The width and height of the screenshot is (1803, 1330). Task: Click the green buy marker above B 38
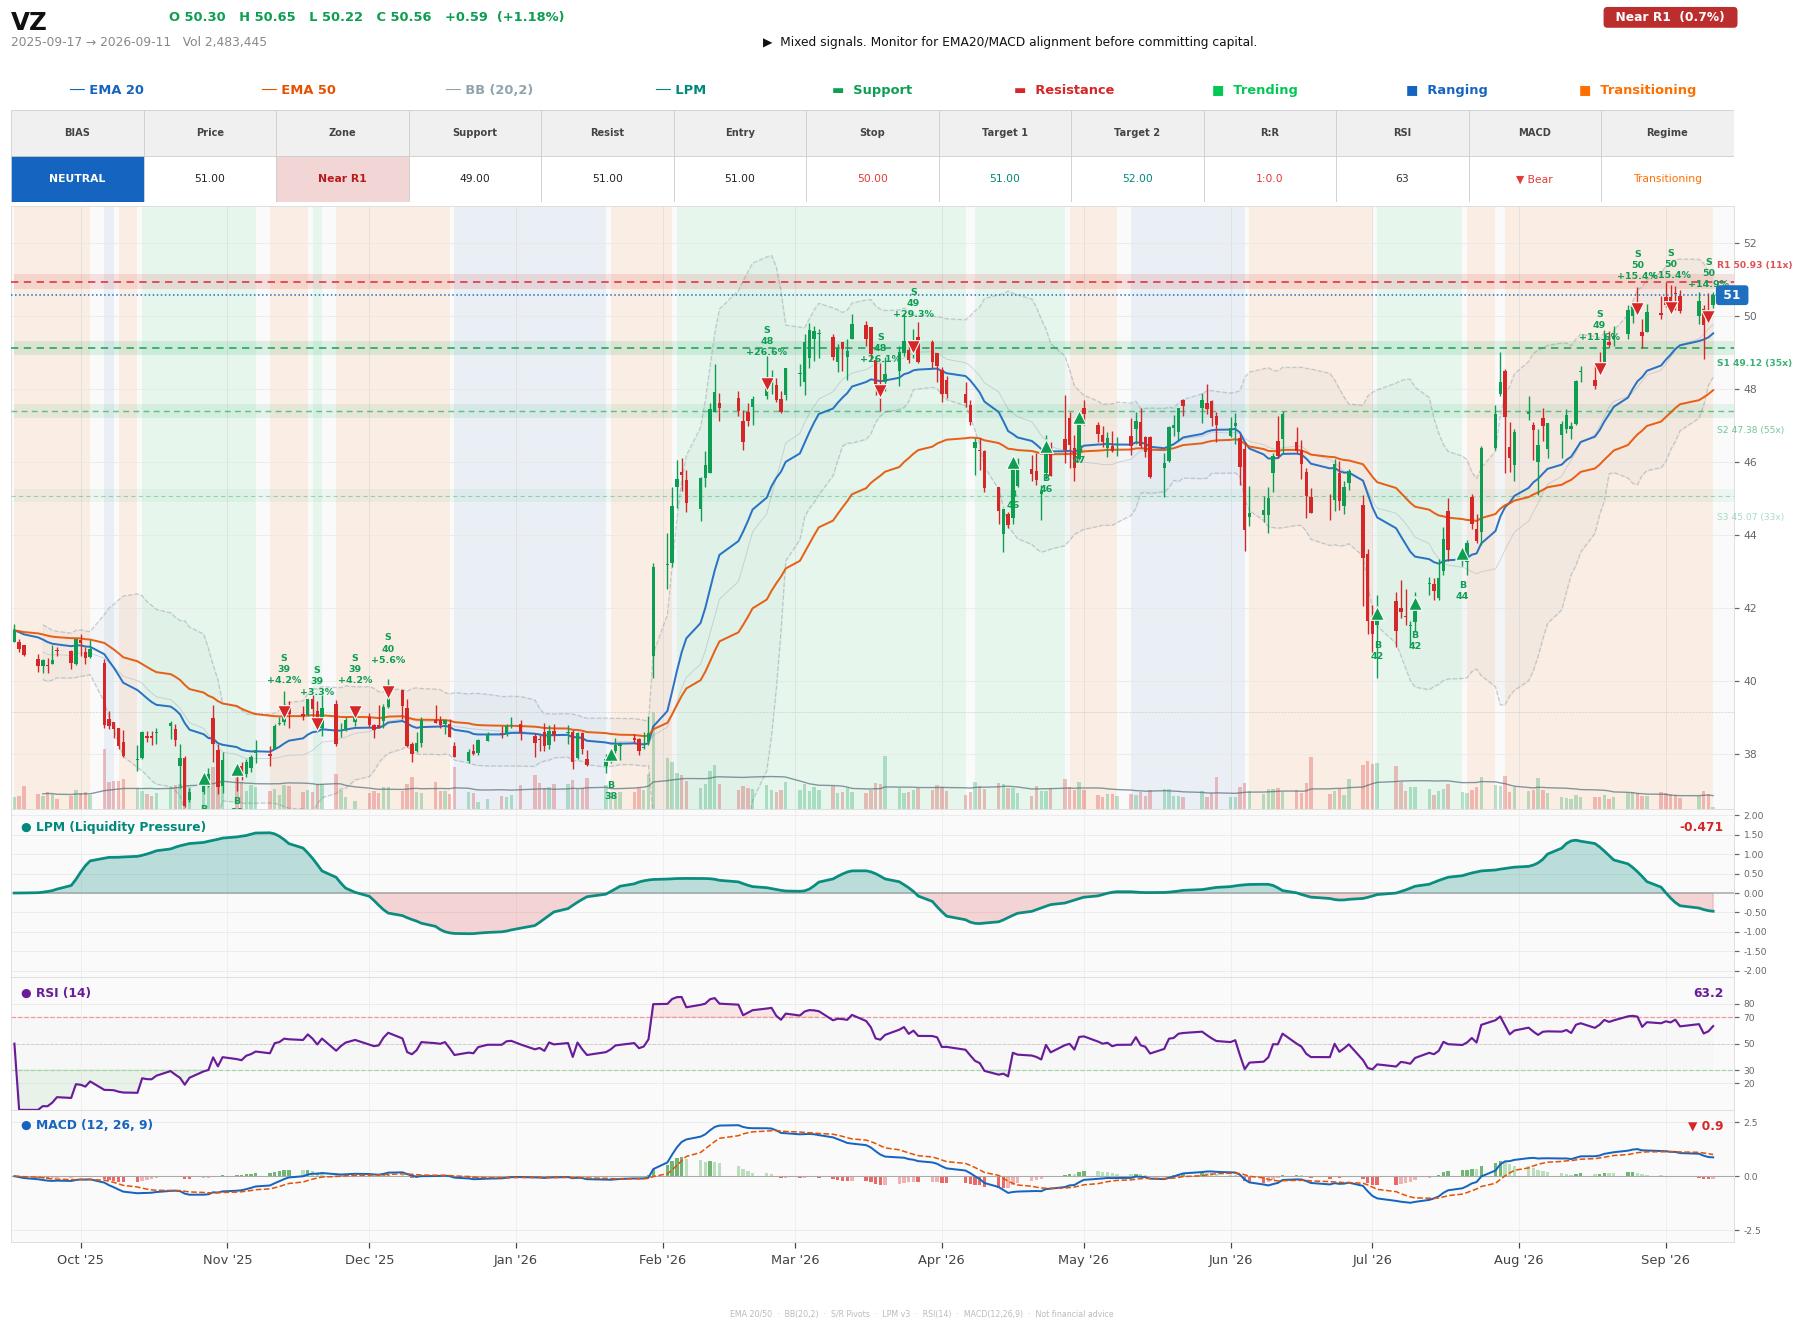pos(611,755)
